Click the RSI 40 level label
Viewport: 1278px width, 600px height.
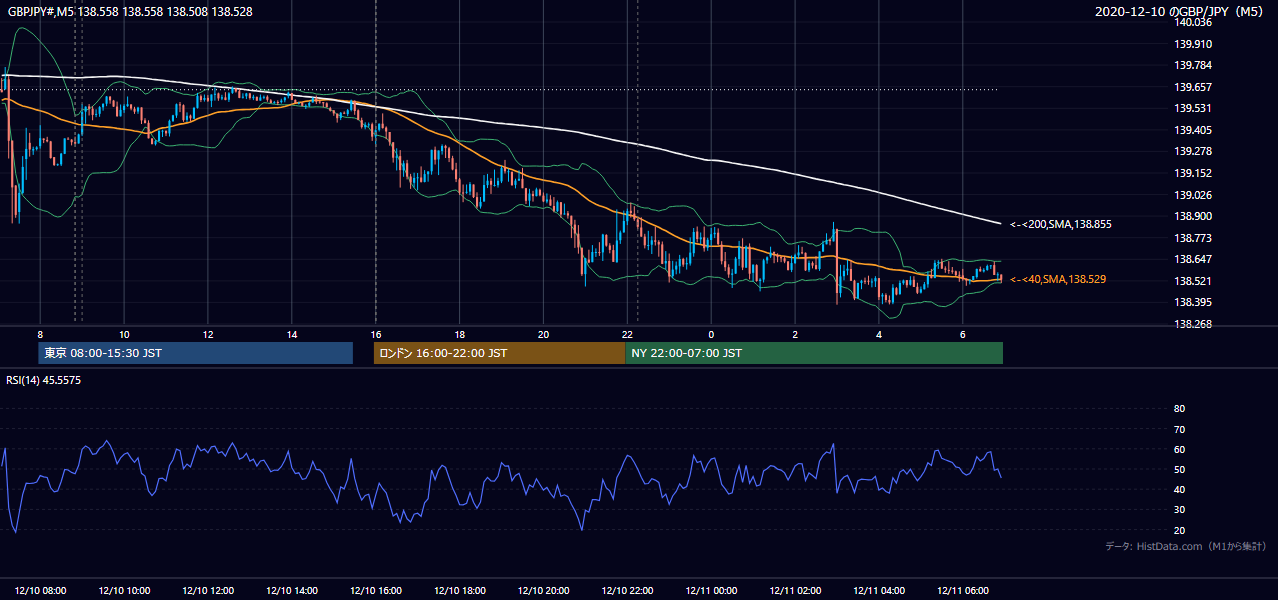(1179, 489)
